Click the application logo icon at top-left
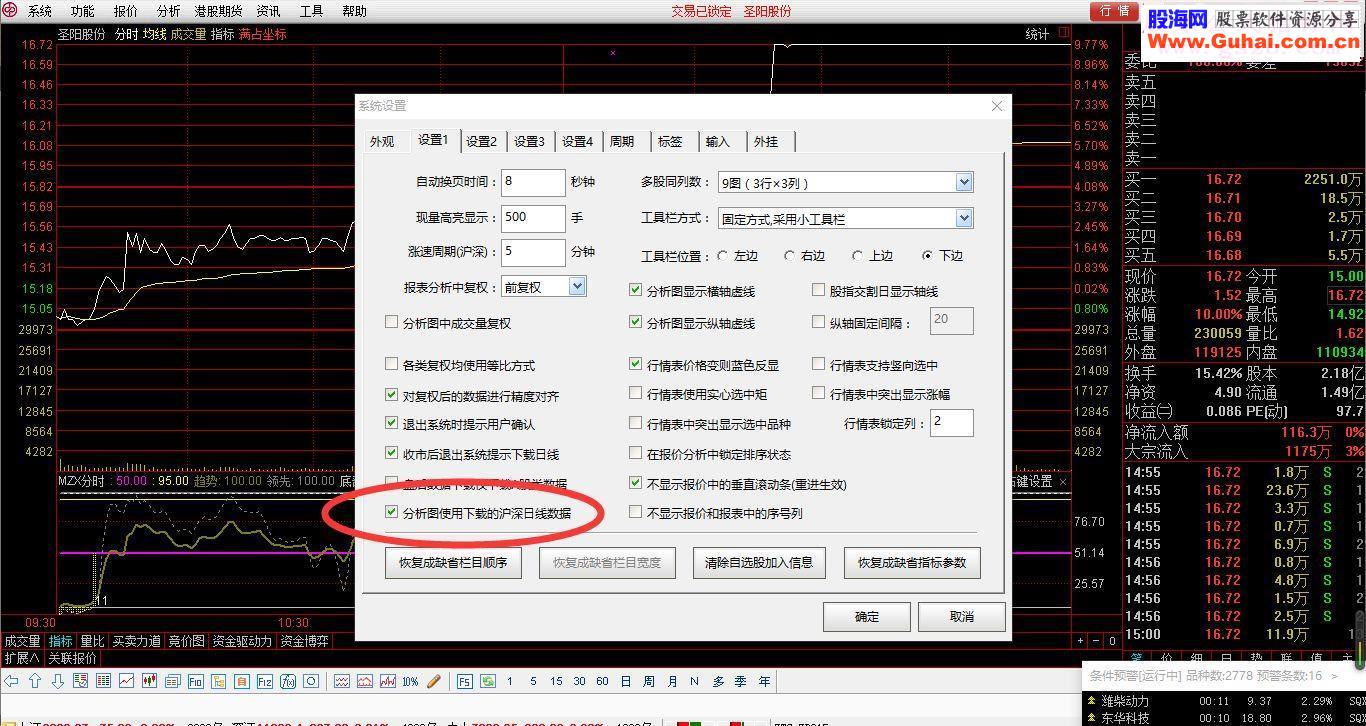Image resolution: width=1366 pixels, height=726 pixels. [10, 11]
